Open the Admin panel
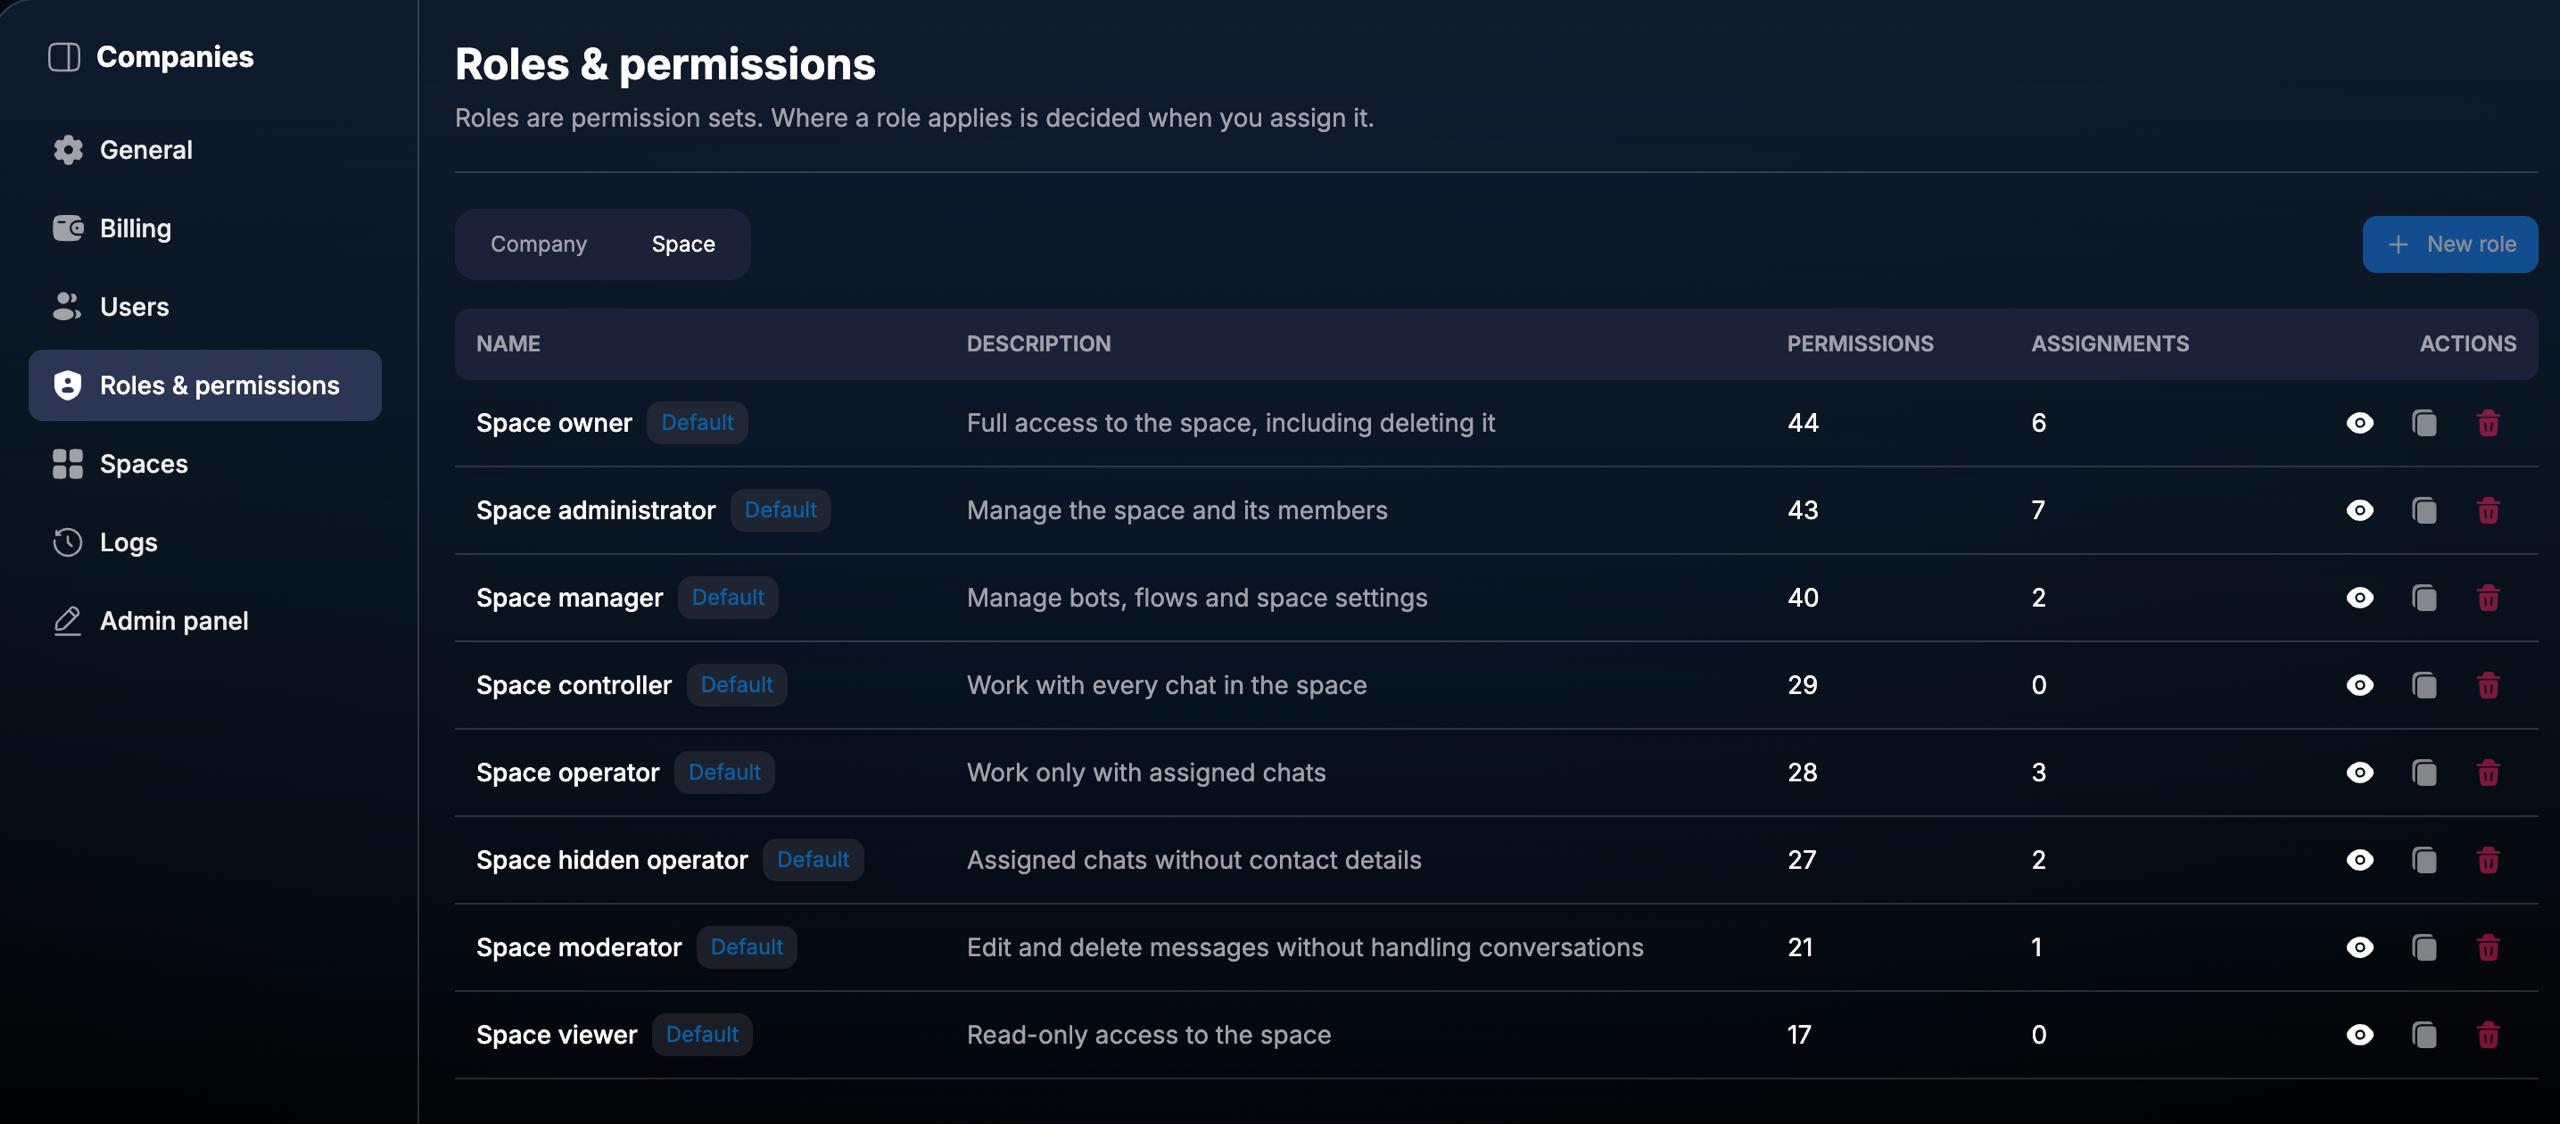2560x1124 pixels. 205,621
